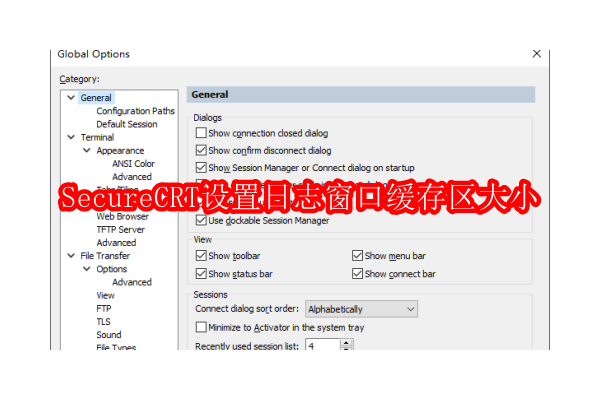Open FTP category
Viewport: 600px width, 400px height.
tap(104, 308)
